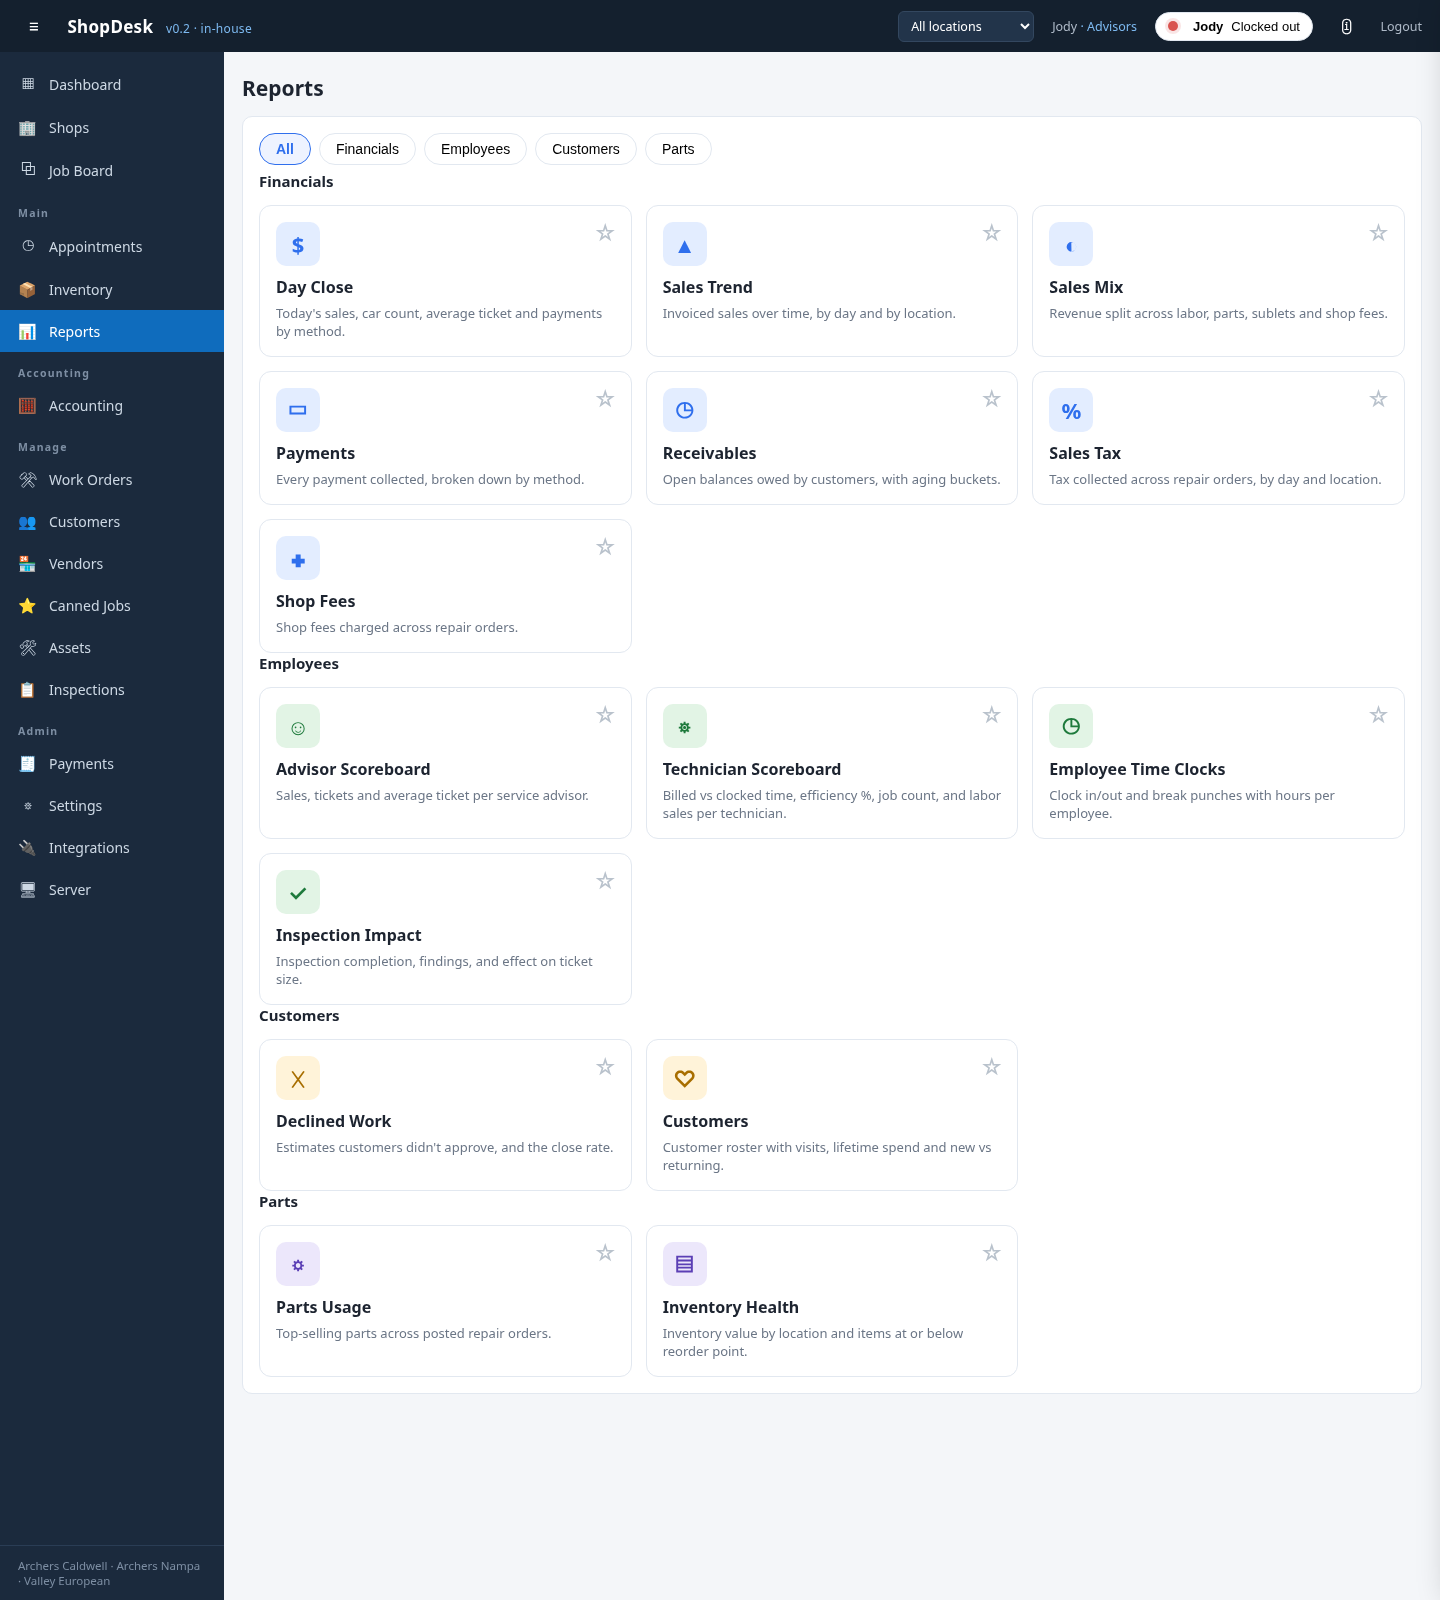Select the Financials filter tab
The image size is (1440, 1600).
tap(367, 149)
